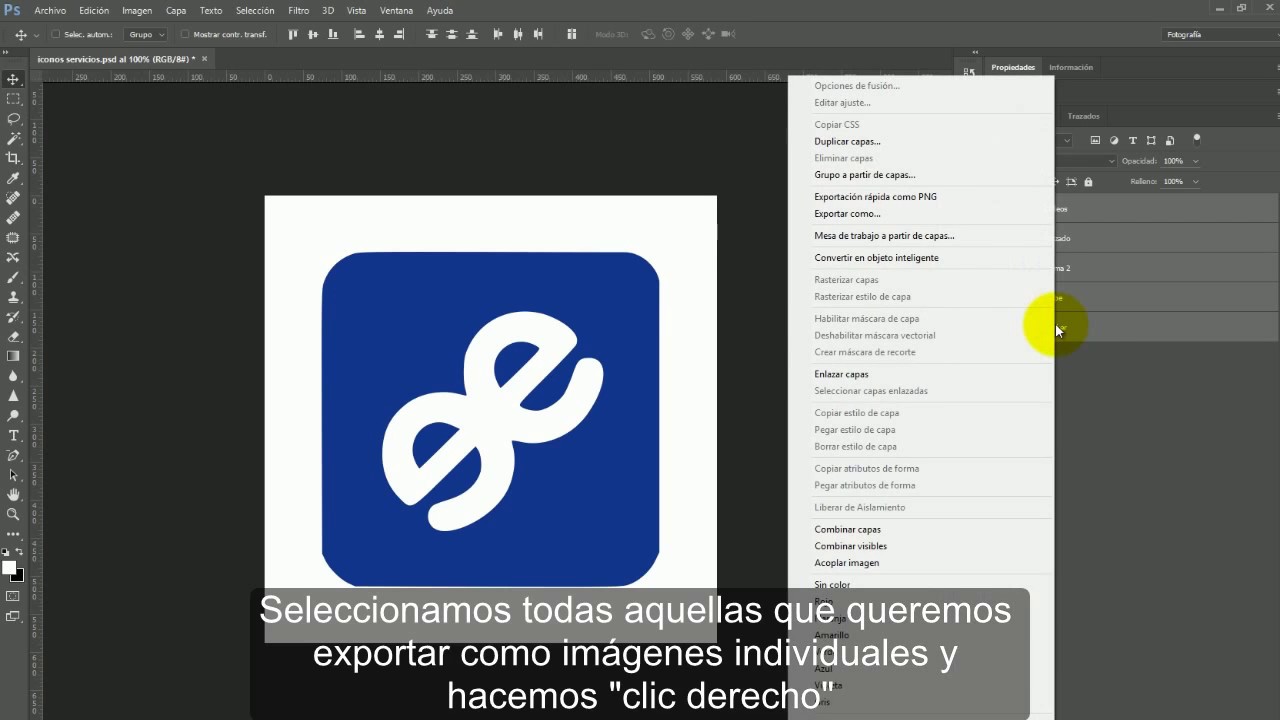Enable Mostrar contr. transf. checkbox
The width and height of the screenshot is (1280, 720).
(185, 35)
